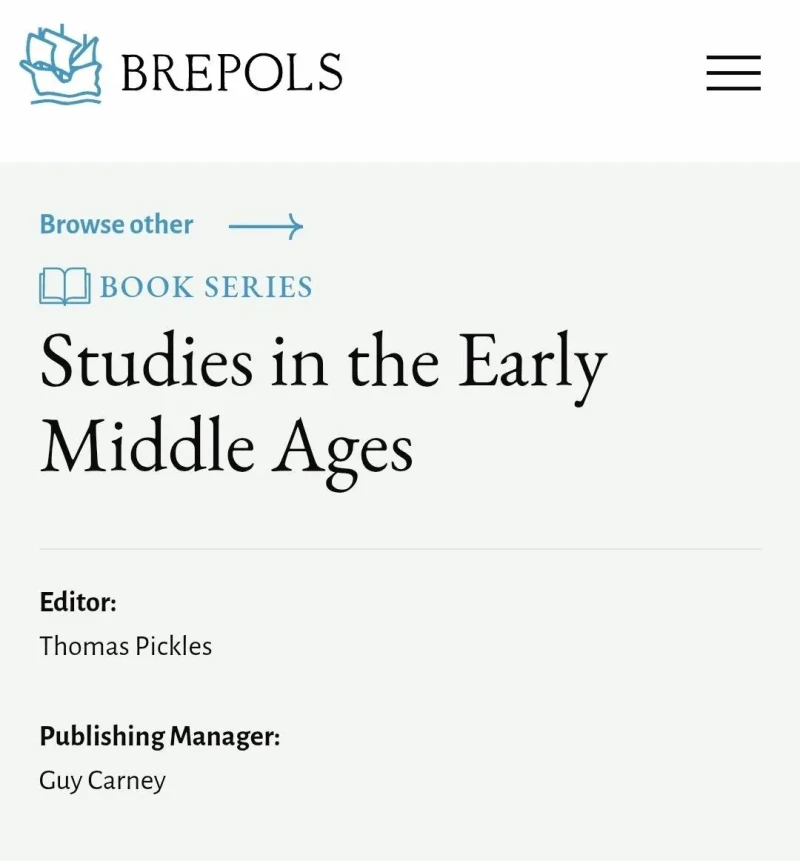Click the word Studies in the heading
The width and height of the screenshot is (800, 861).
coord(147,360)
